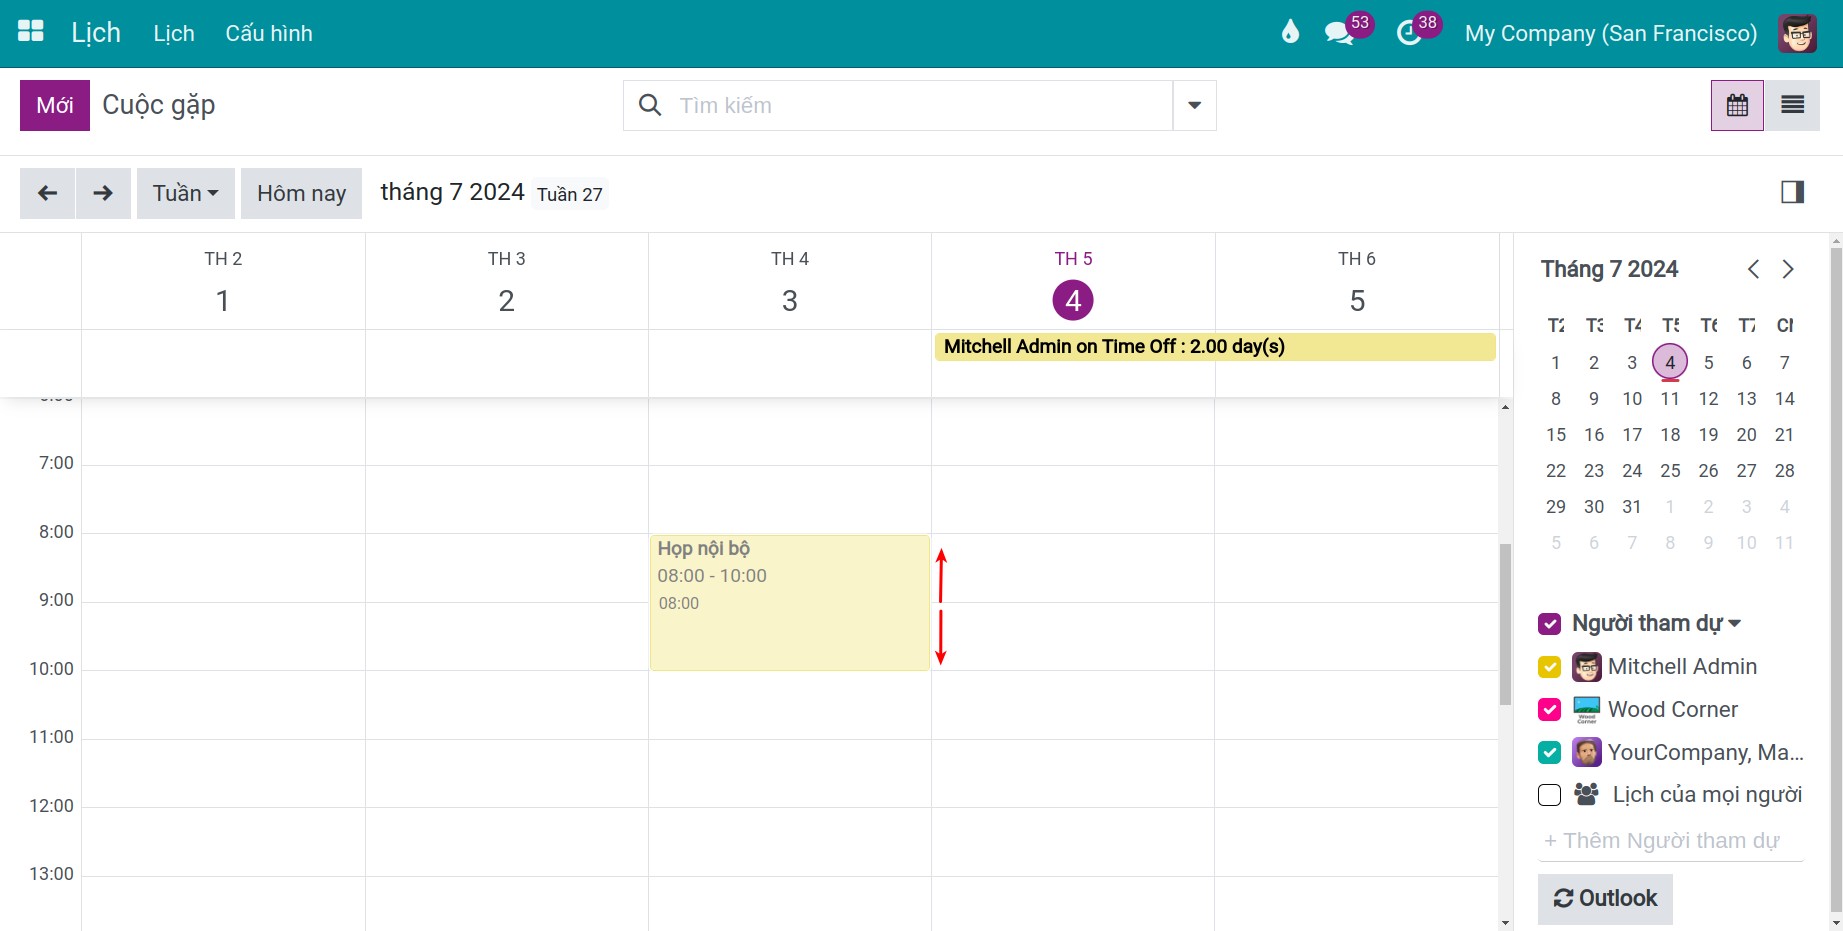The width and height of the screenshot is (1843, 931).
Task: Enable Lịch của mọi người checkbox
Action: point(1549,795)
